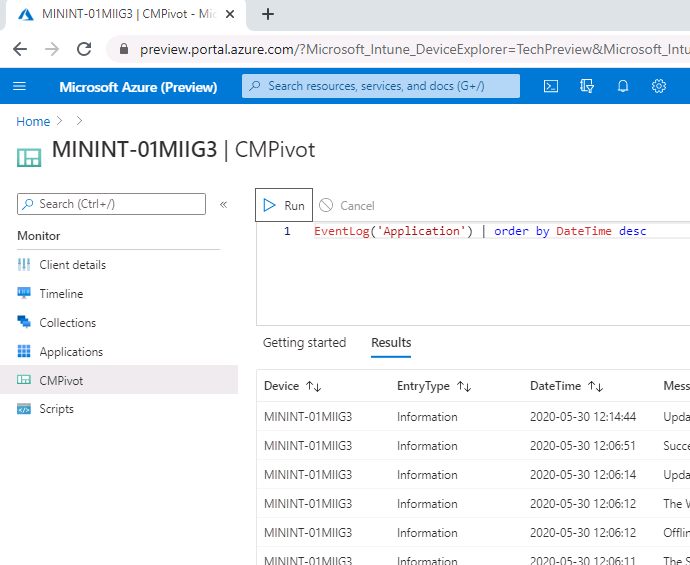
Task: Open the Azure portal hamburger menu
Action: (19, 86)
